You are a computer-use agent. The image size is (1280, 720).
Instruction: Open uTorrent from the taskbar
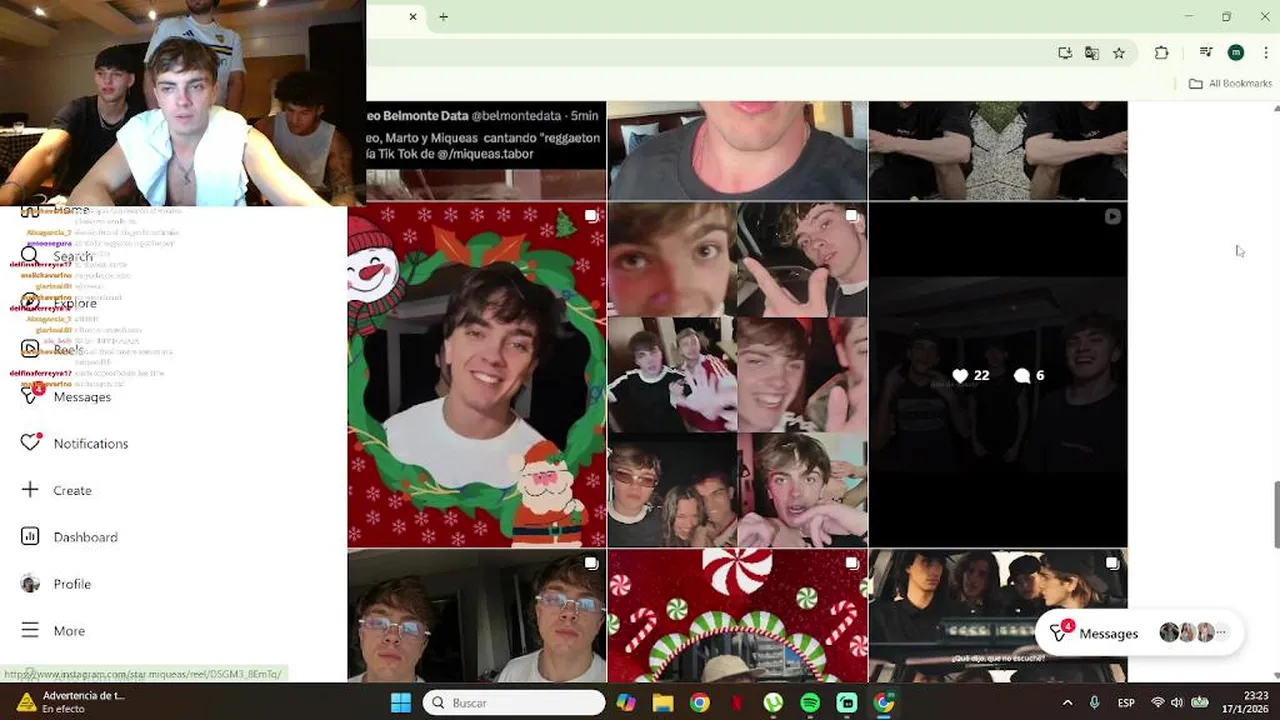[x=773, y=703]
